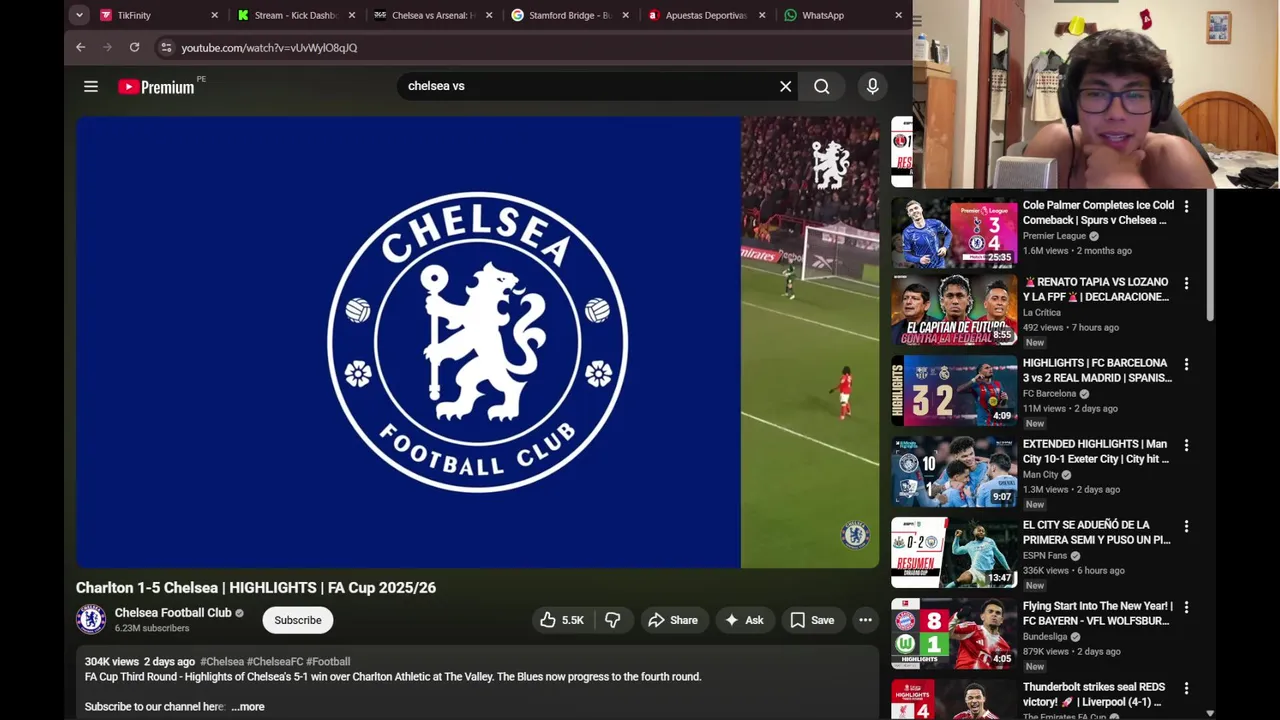The image size is (1280, 720).
Task: Click the page vertical scrollbar
Action: tap(1209, 255)
